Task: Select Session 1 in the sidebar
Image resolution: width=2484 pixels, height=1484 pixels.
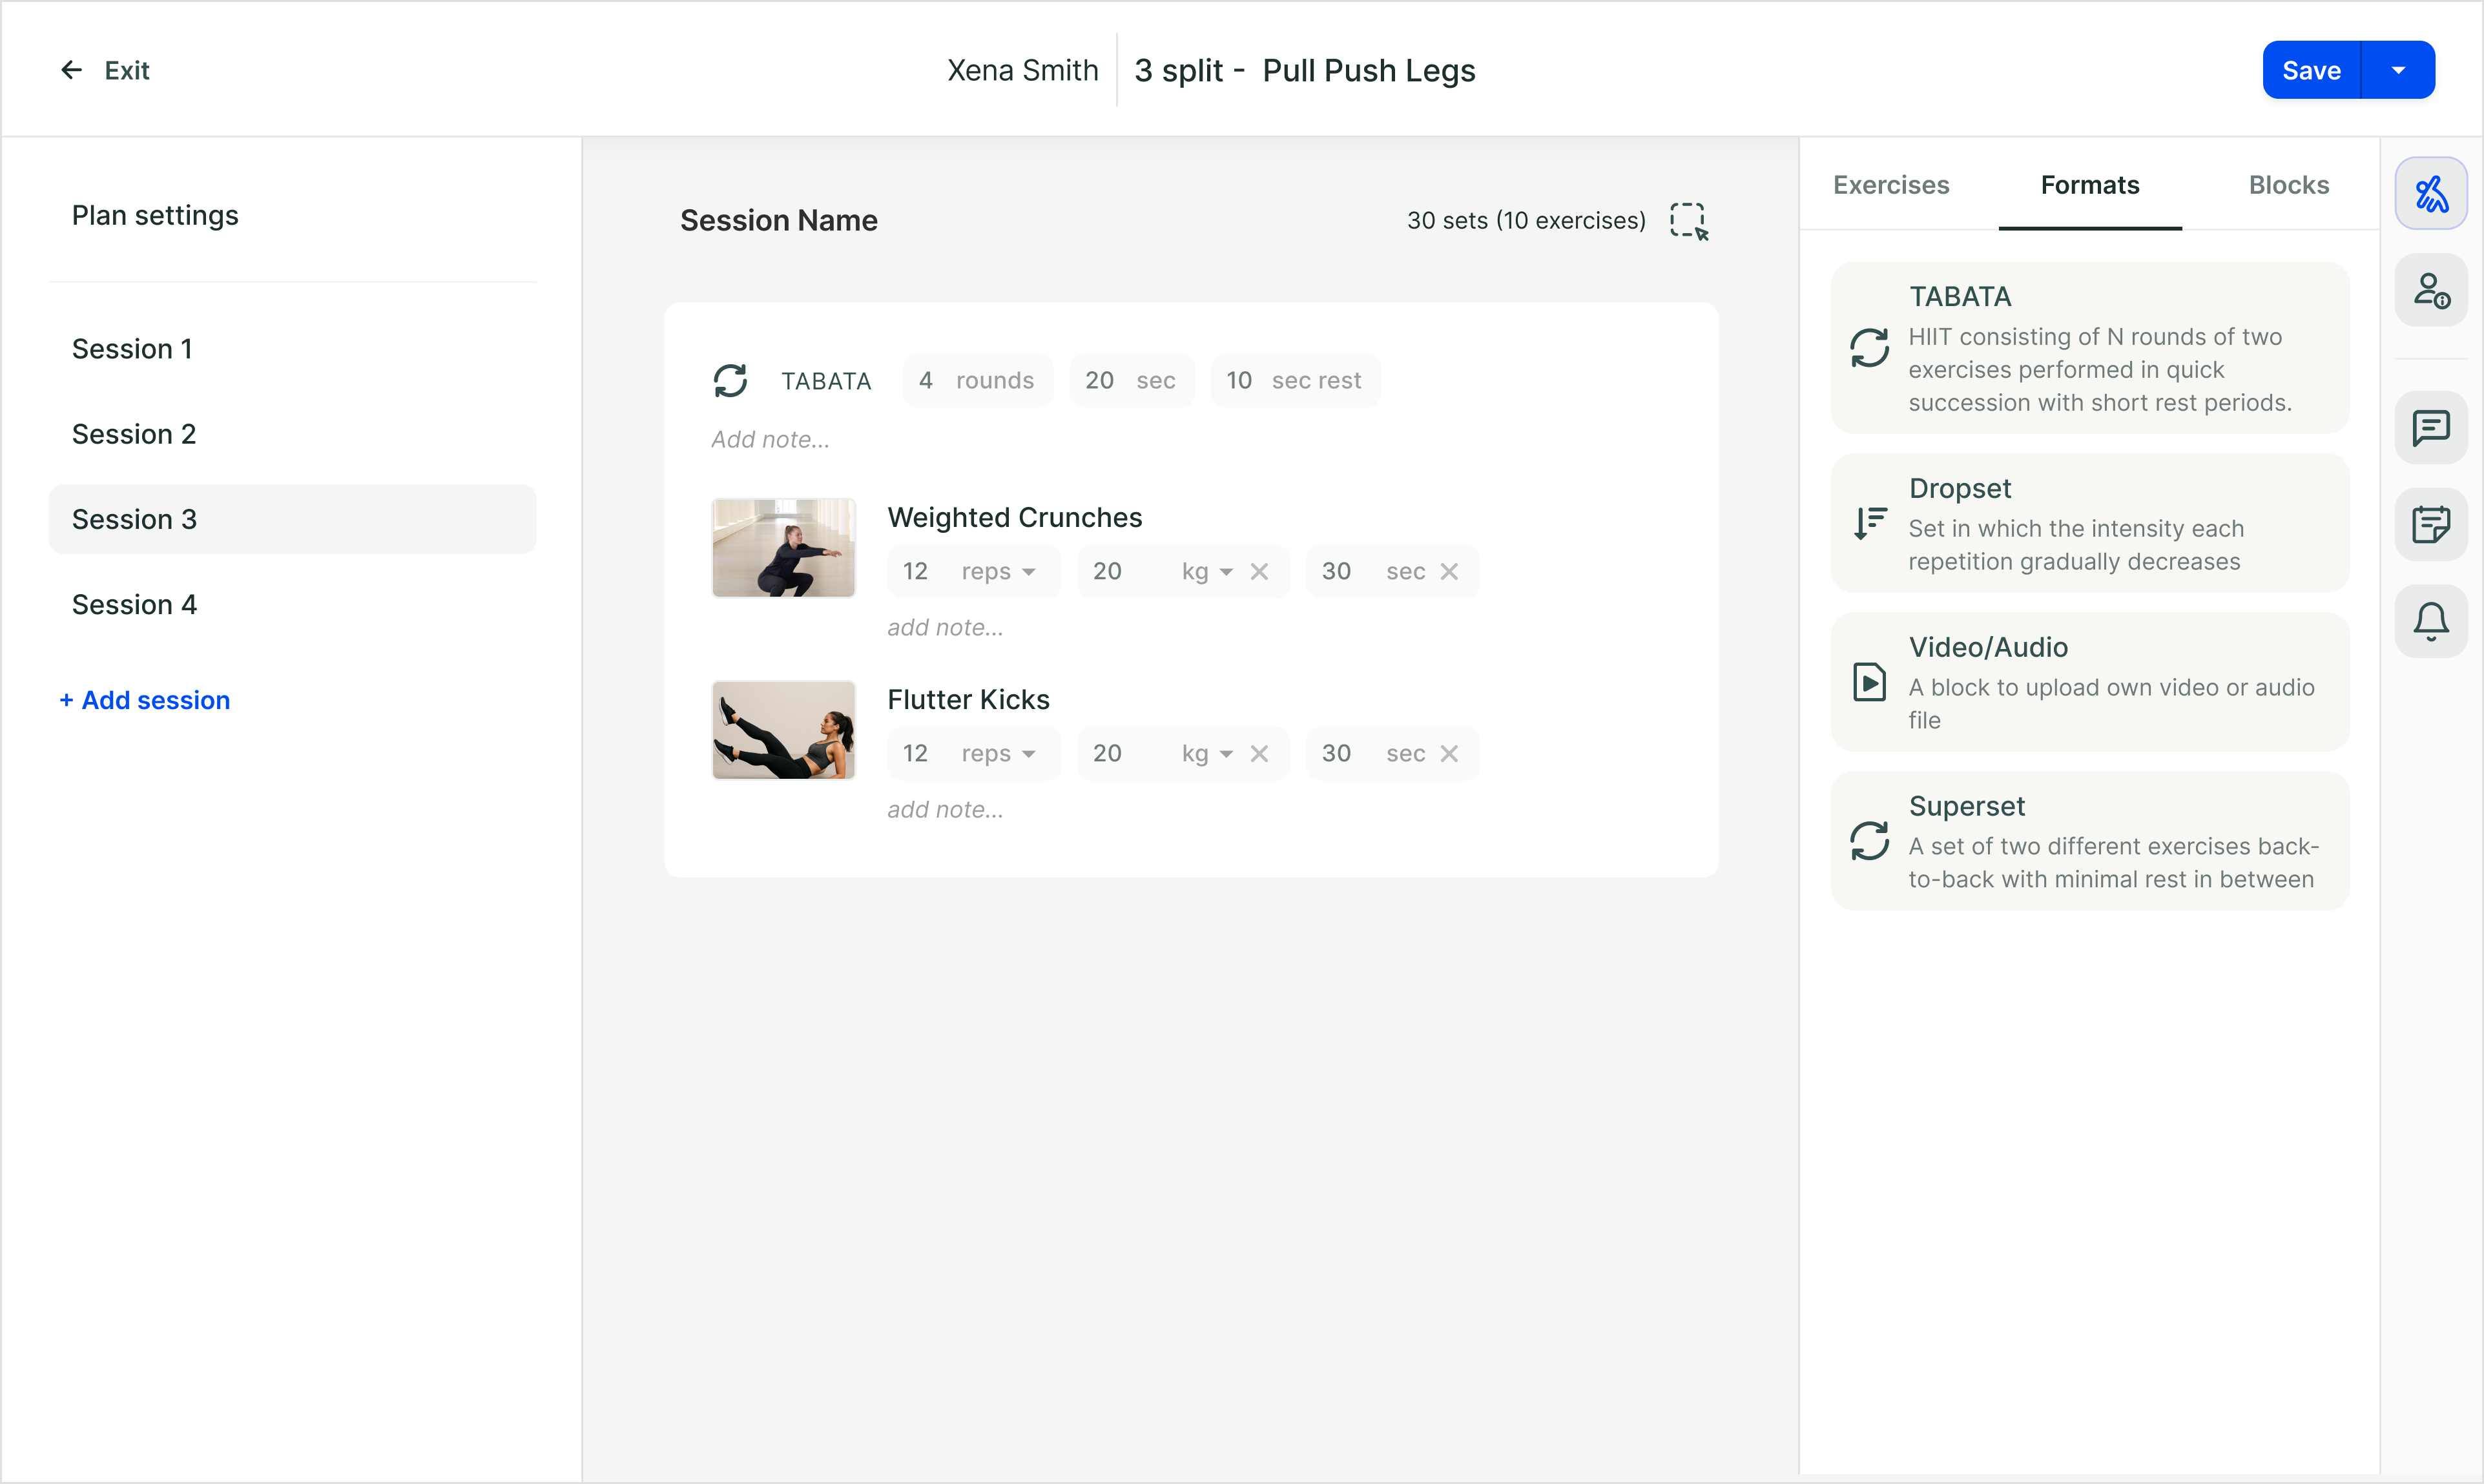Action: tap(292, 349)
